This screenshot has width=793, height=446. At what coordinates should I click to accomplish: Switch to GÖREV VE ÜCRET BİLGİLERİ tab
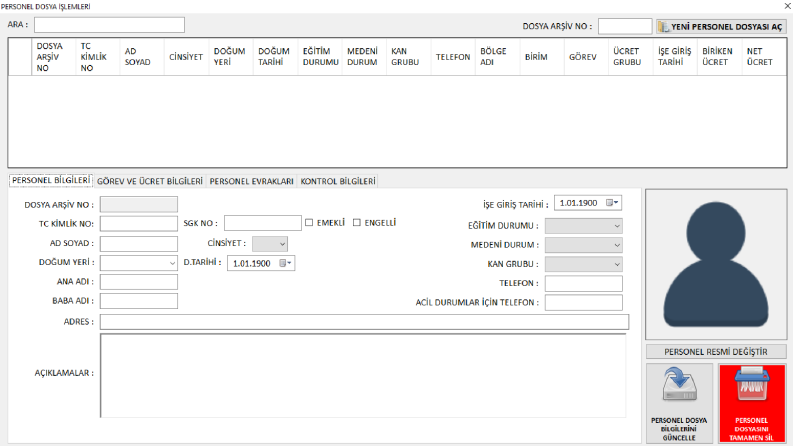[x=150, y=181]
